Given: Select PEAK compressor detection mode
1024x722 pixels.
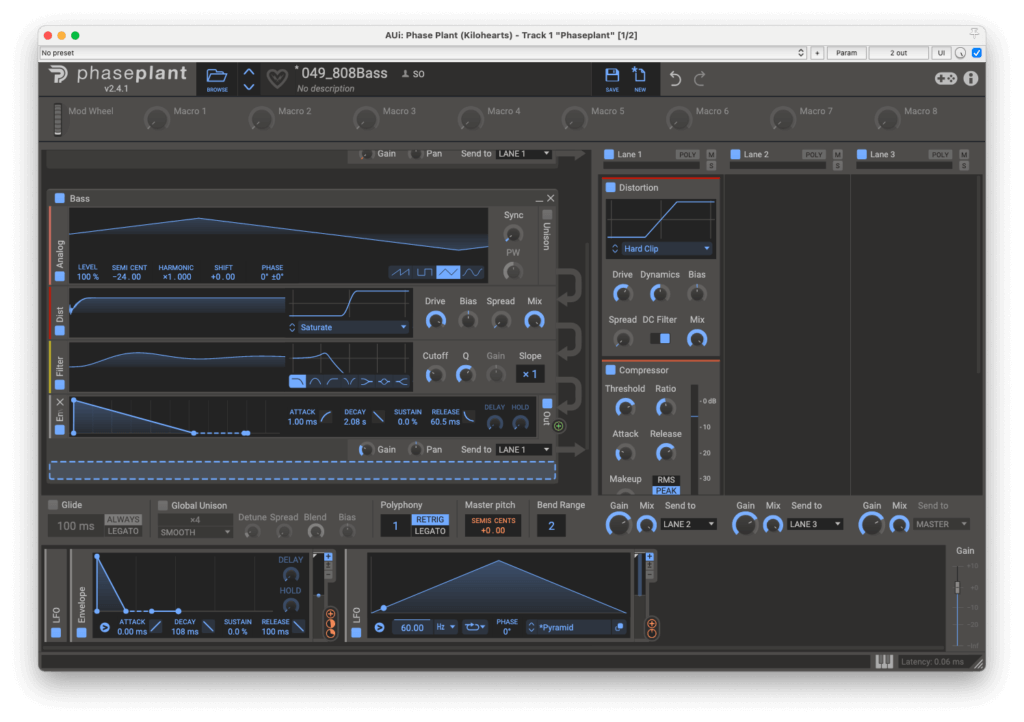Looking at the screenshot, I should coord(666,490).
